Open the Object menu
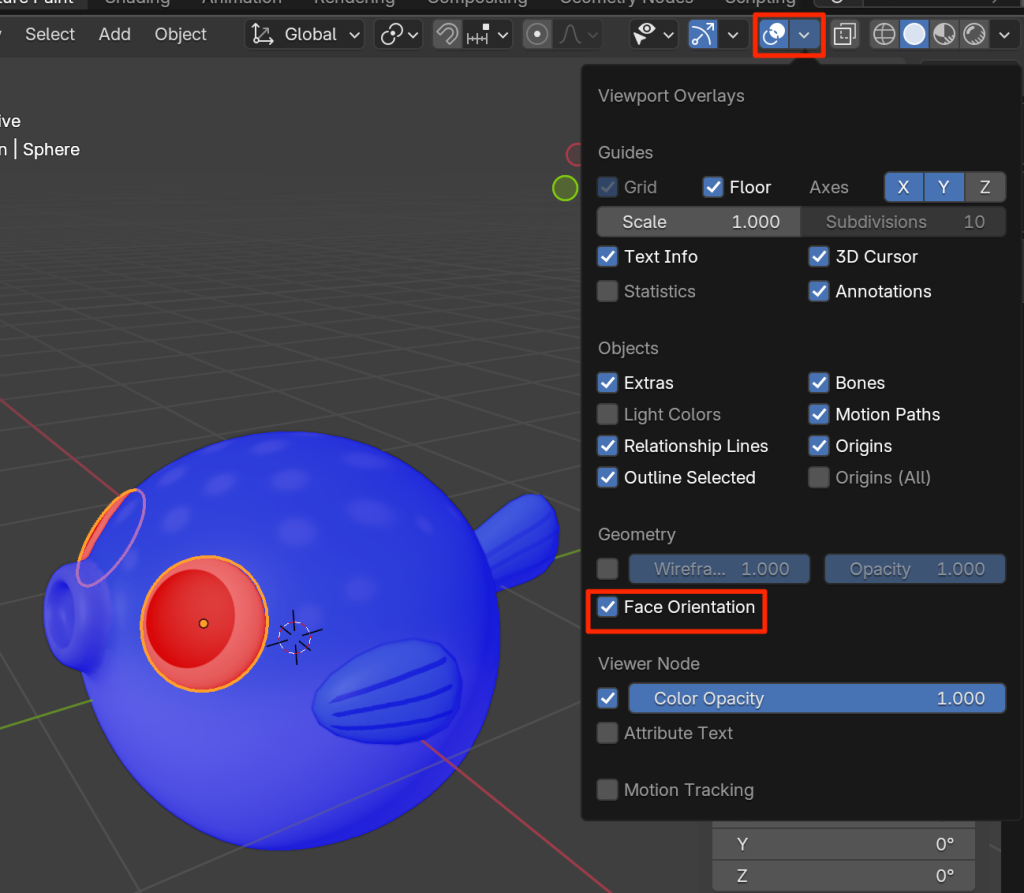The width and height of the screenshot is (1024, 893). pyautogui.click(x=180, y=35)
